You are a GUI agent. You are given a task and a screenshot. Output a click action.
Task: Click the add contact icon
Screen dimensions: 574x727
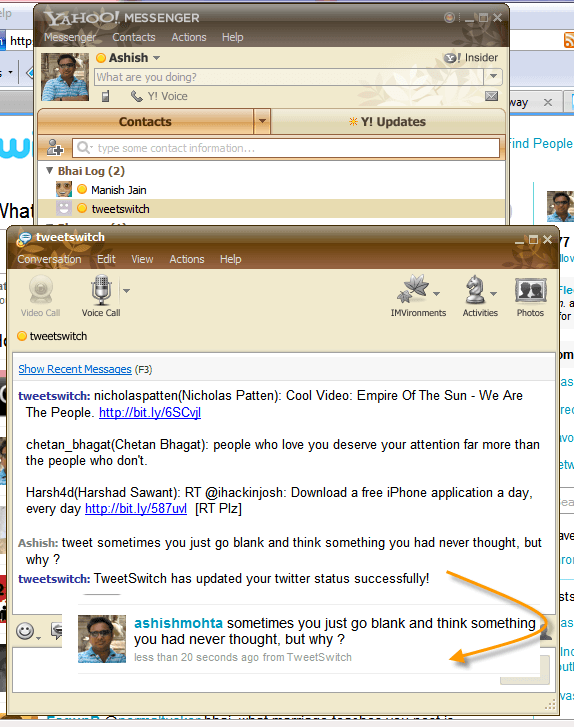pyautogui.click(x=55, y=148)
